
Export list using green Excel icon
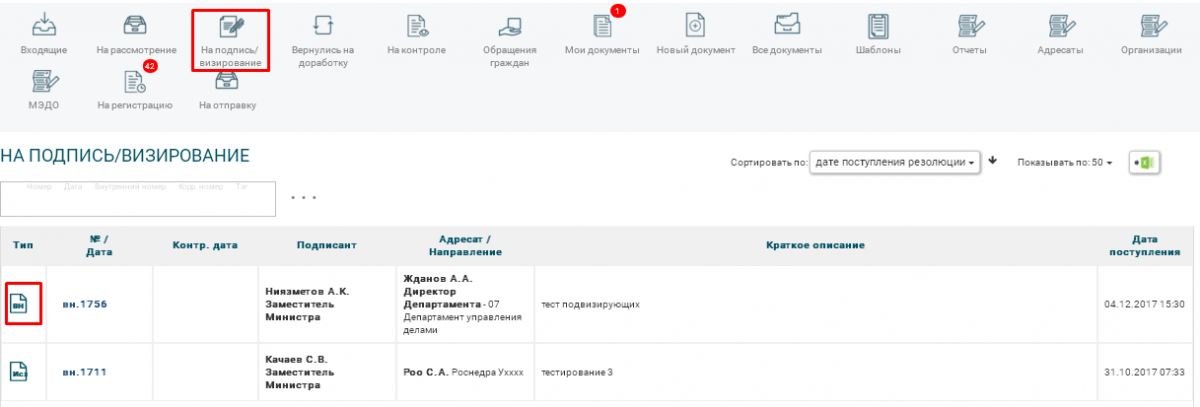pos(1142,162)
